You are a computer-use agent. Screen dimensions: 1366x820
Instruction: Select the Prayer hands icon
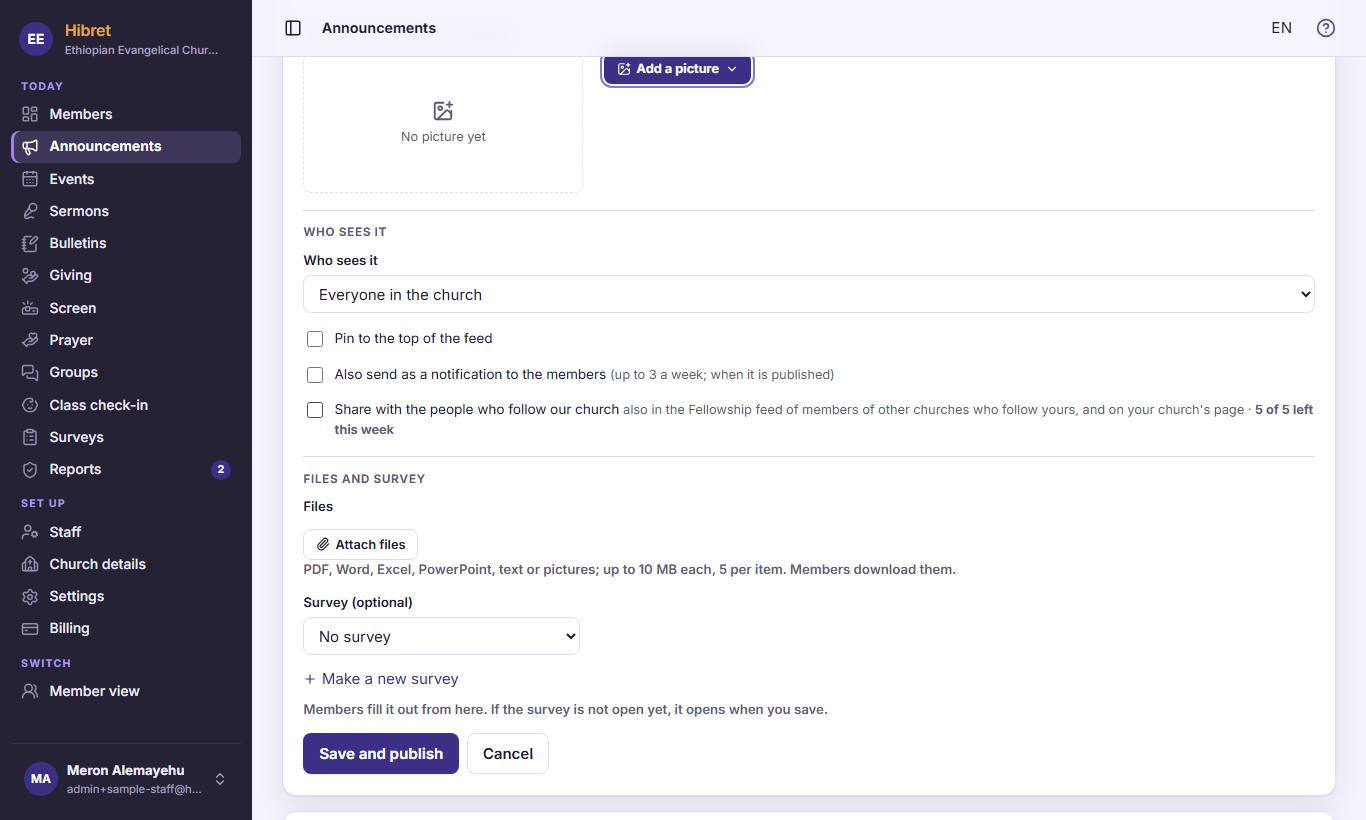click(30, 340)
